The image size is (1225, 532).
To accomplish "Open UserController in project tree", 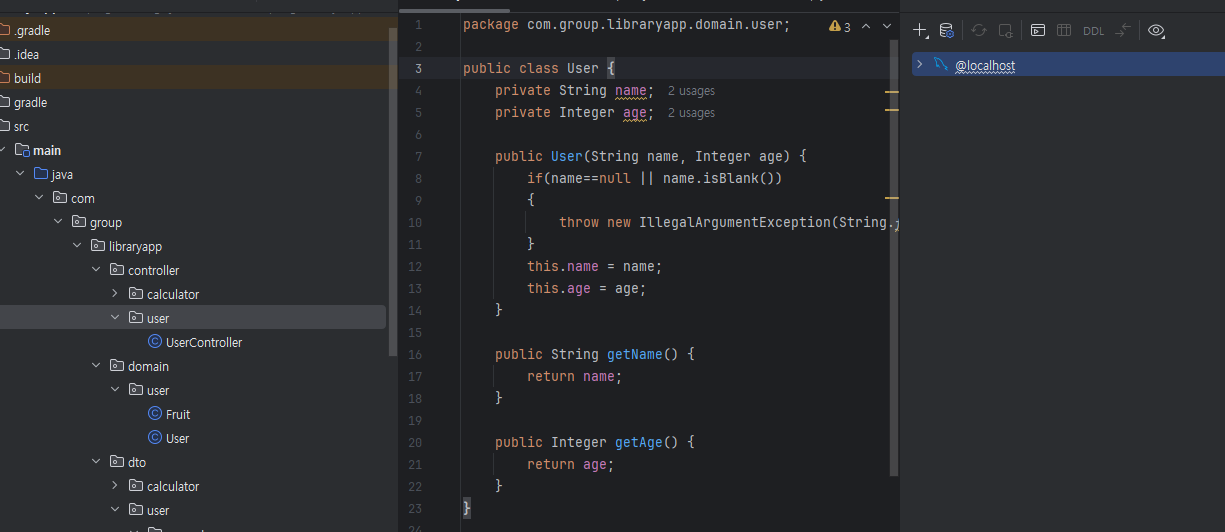I will [204, 342].
